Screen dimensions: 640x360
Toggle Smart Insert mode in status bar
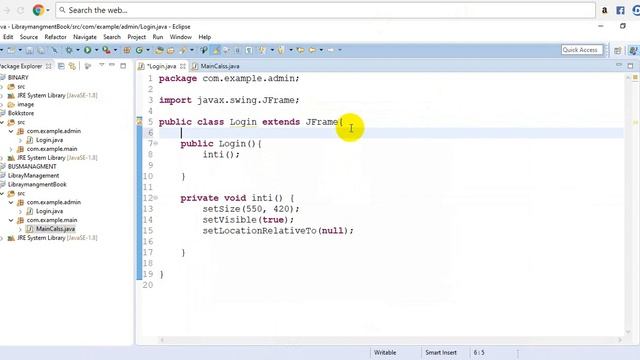click(x=441, y=352)
